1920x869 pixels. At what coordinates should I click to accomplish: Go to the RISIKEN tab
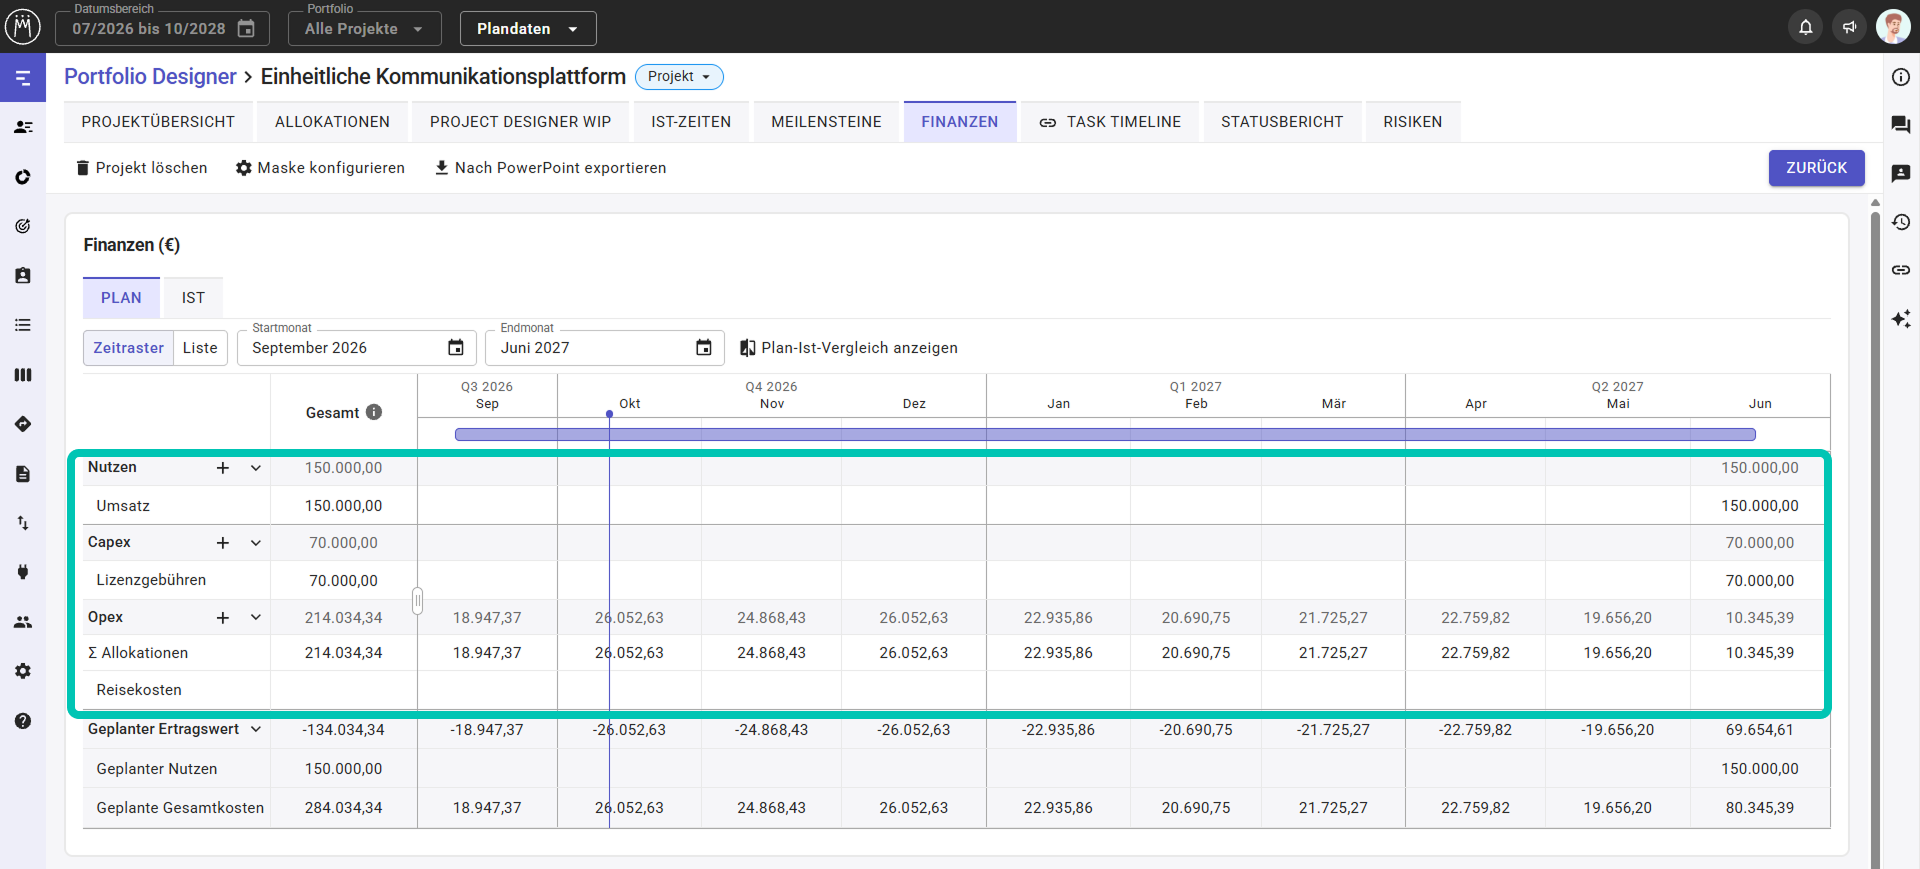1412,122
